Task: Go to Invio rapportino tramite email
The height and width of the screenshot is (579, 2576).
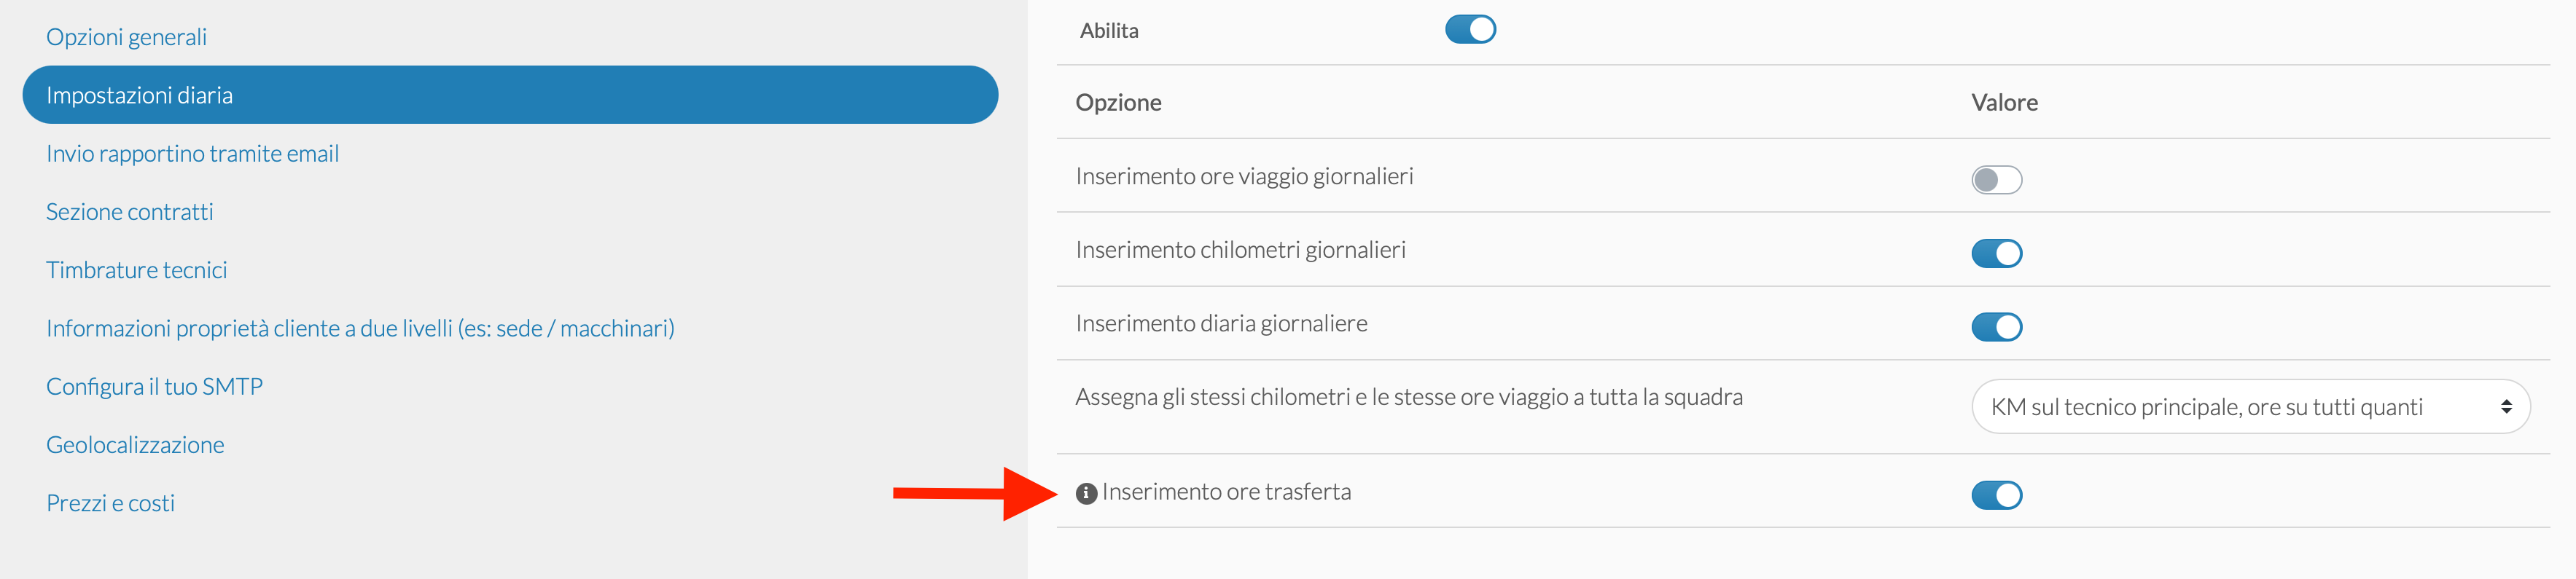Action: pos(192,154)
